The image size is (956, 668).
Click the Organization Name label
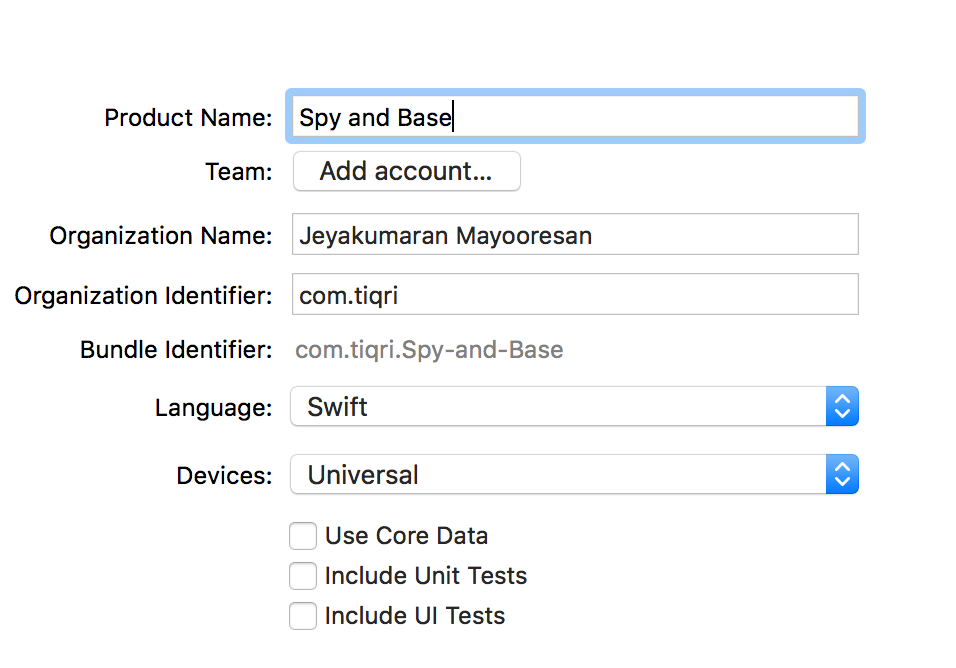(x=161, y=236)
